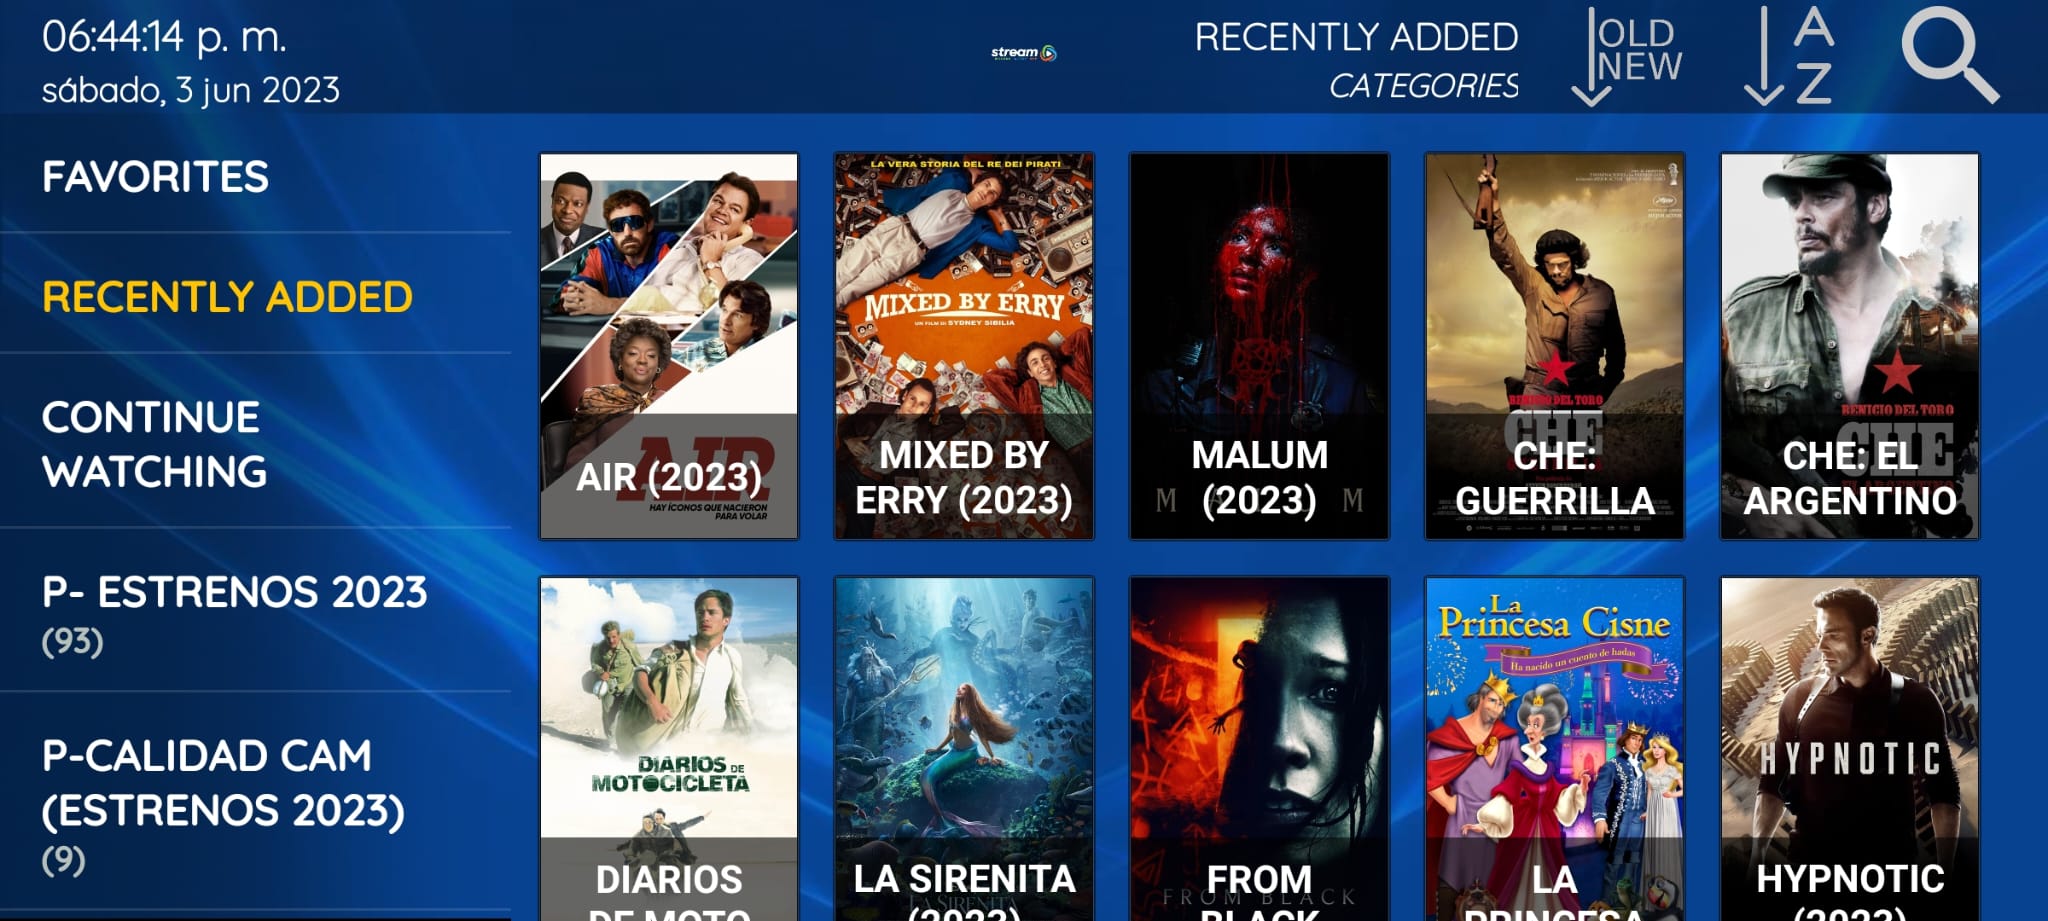Click the date sábado, 3 jun 2023
The height and width of the screenshot is (921, 2048).
pos(190,90)
